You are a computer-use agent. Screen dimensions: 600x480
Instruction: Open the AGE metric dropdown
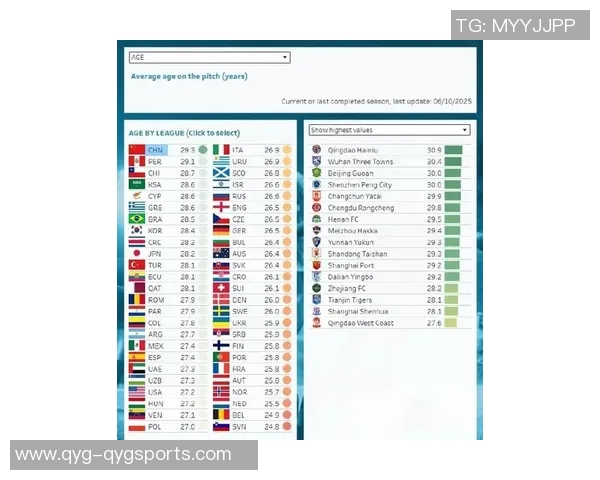tap(209, 58)
